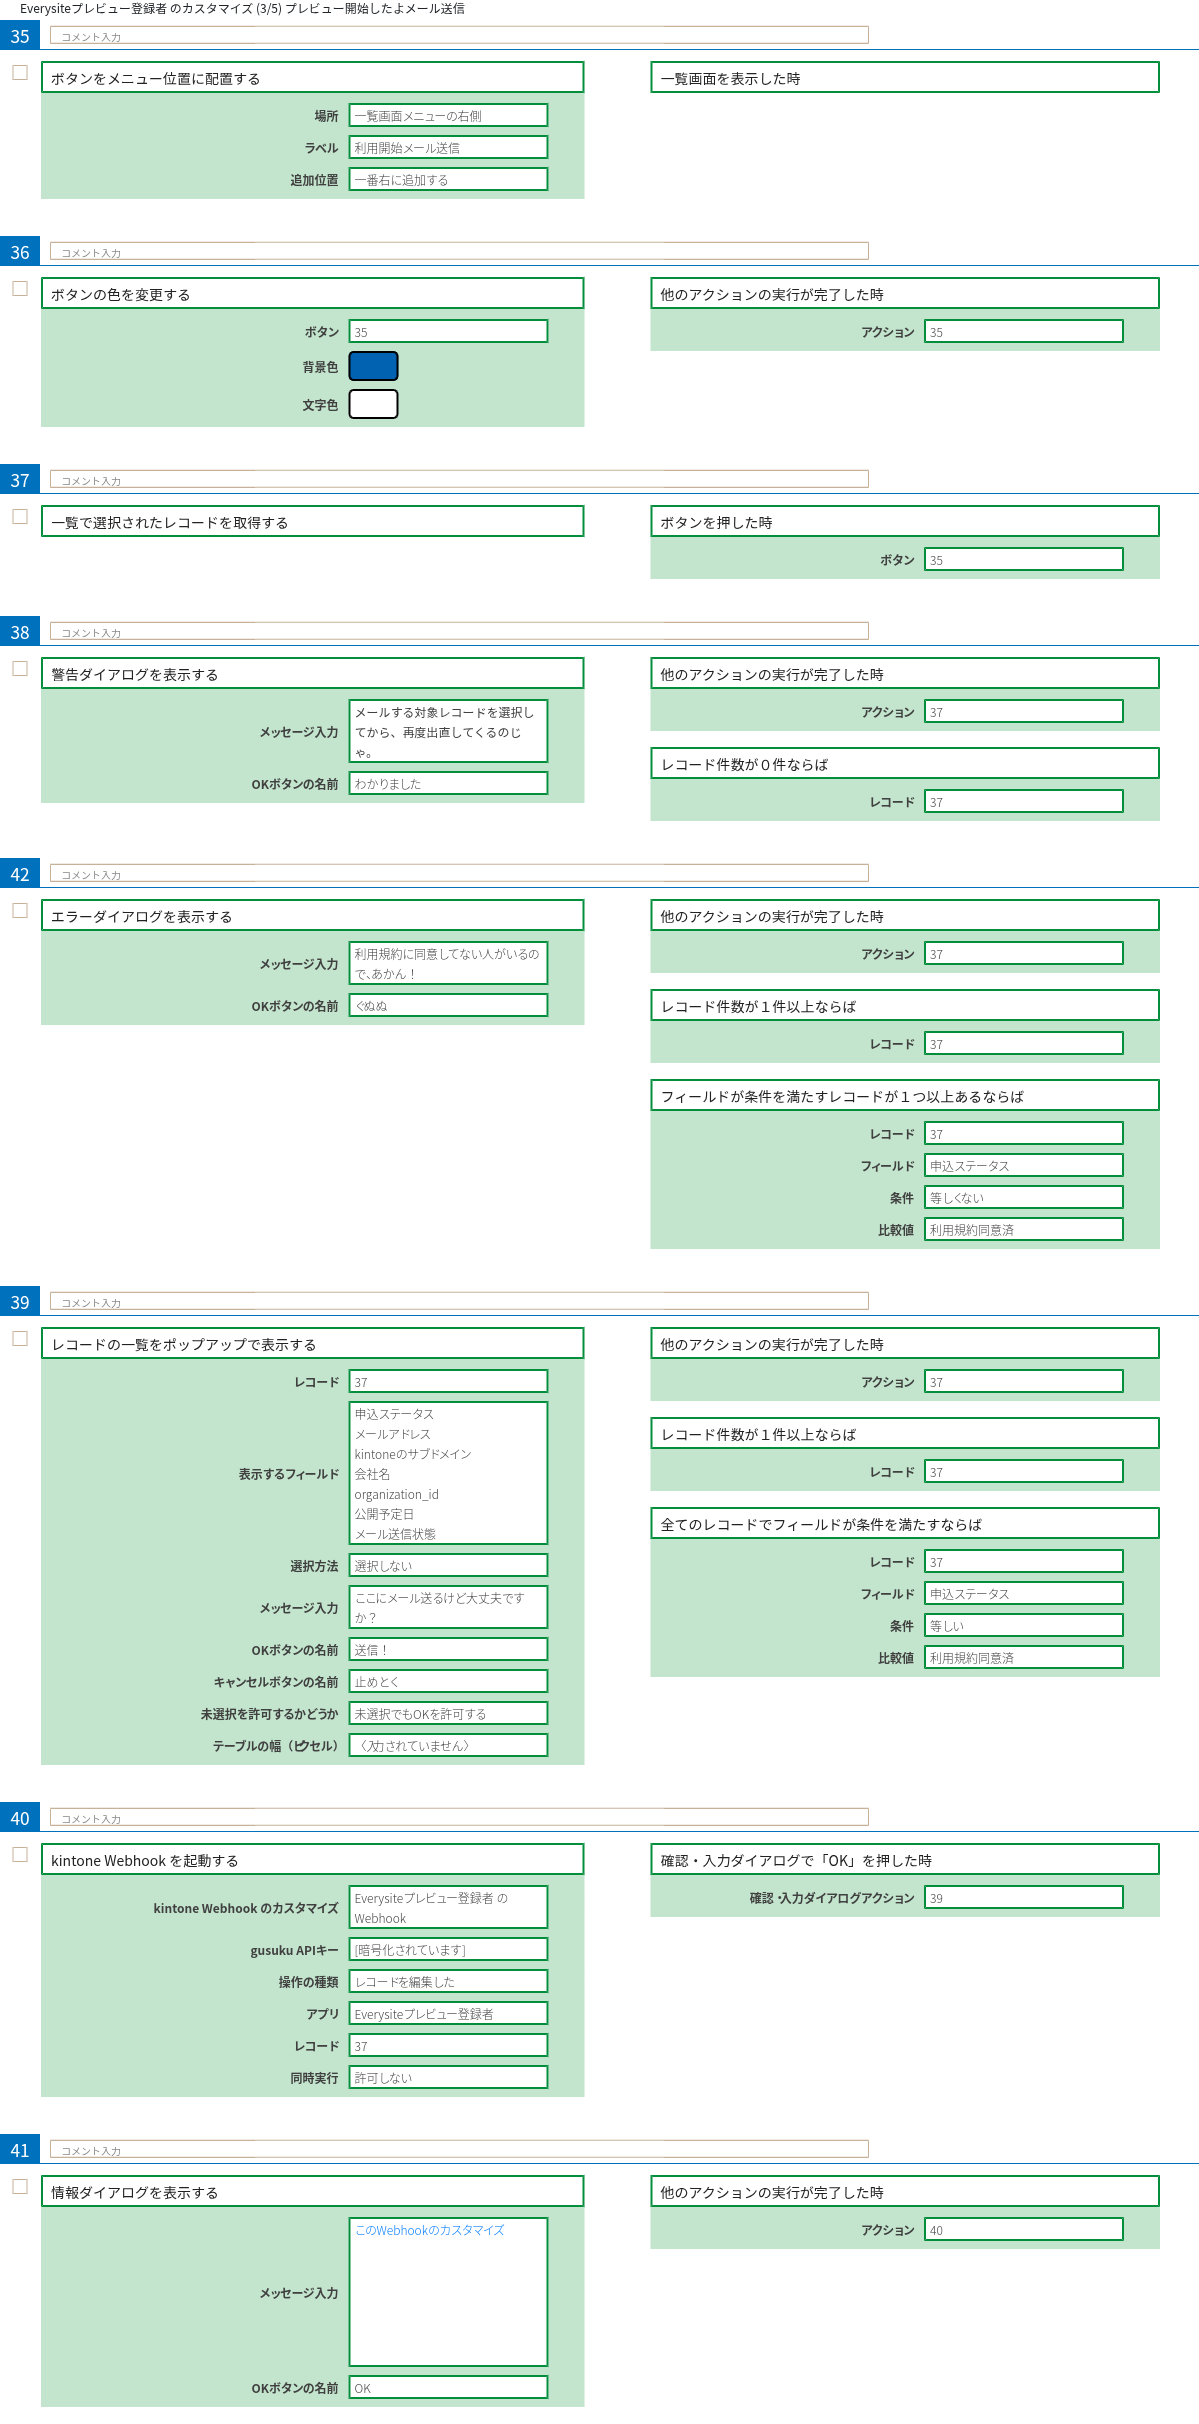This screenshot has width=1199, height=2424.
Task: Change the 条件 value 等しくない
Action: [1023, 1198]
